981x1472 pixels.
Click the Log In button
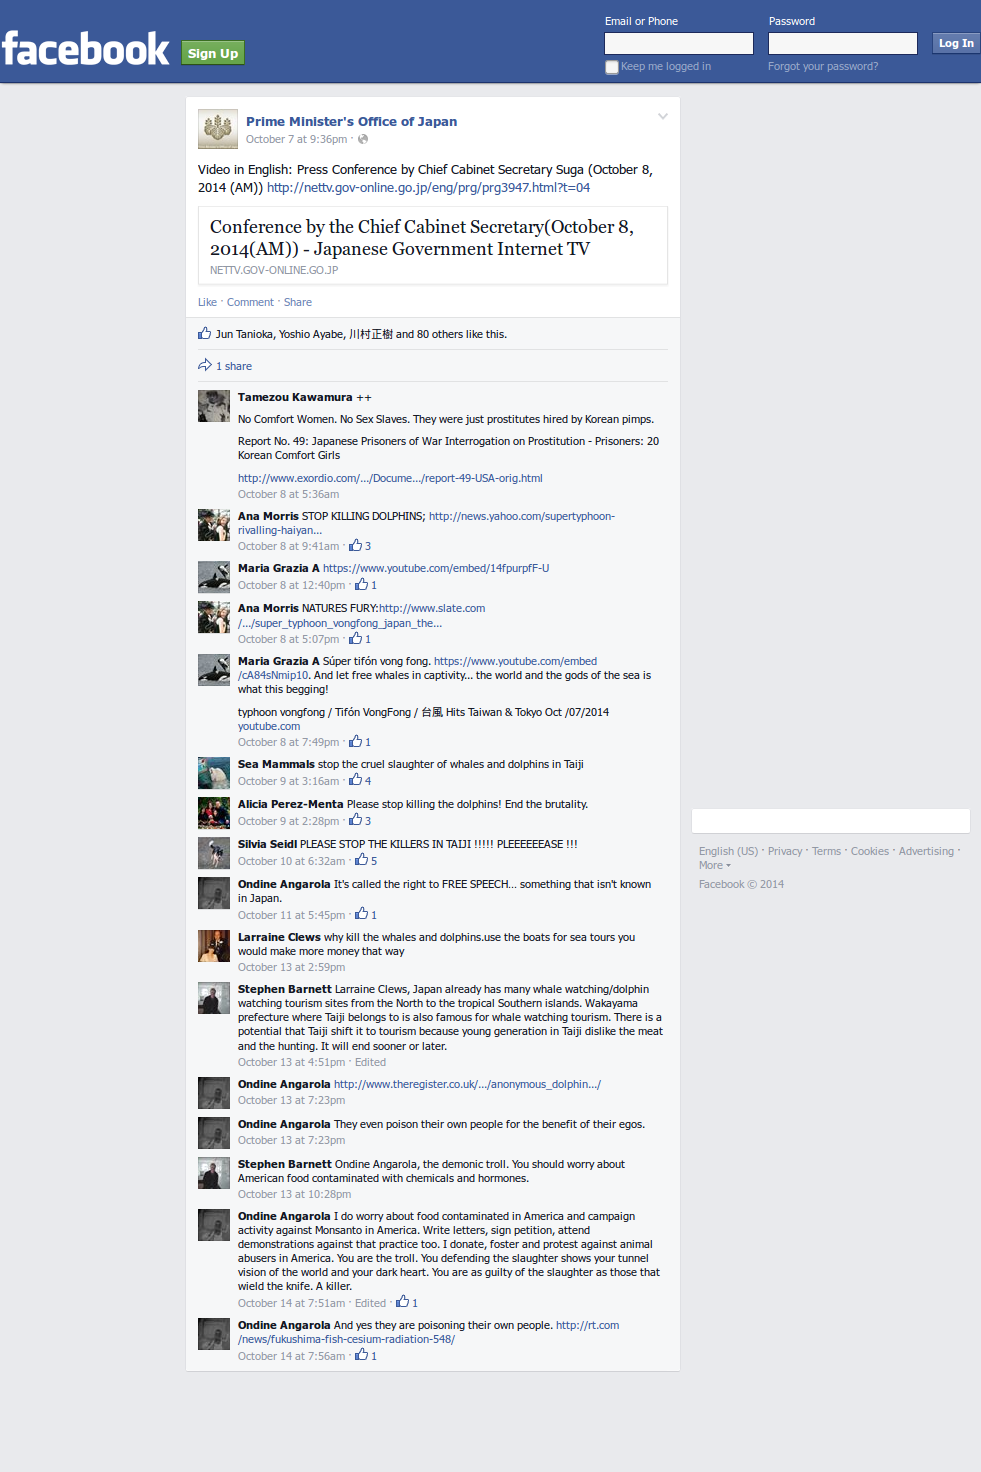956,43
